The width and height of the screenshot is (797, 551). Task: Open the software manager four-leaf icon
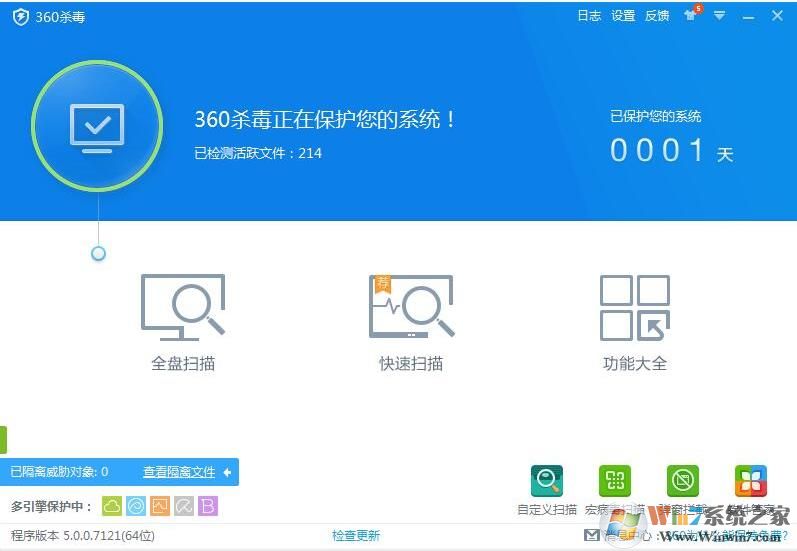[751, 480]
